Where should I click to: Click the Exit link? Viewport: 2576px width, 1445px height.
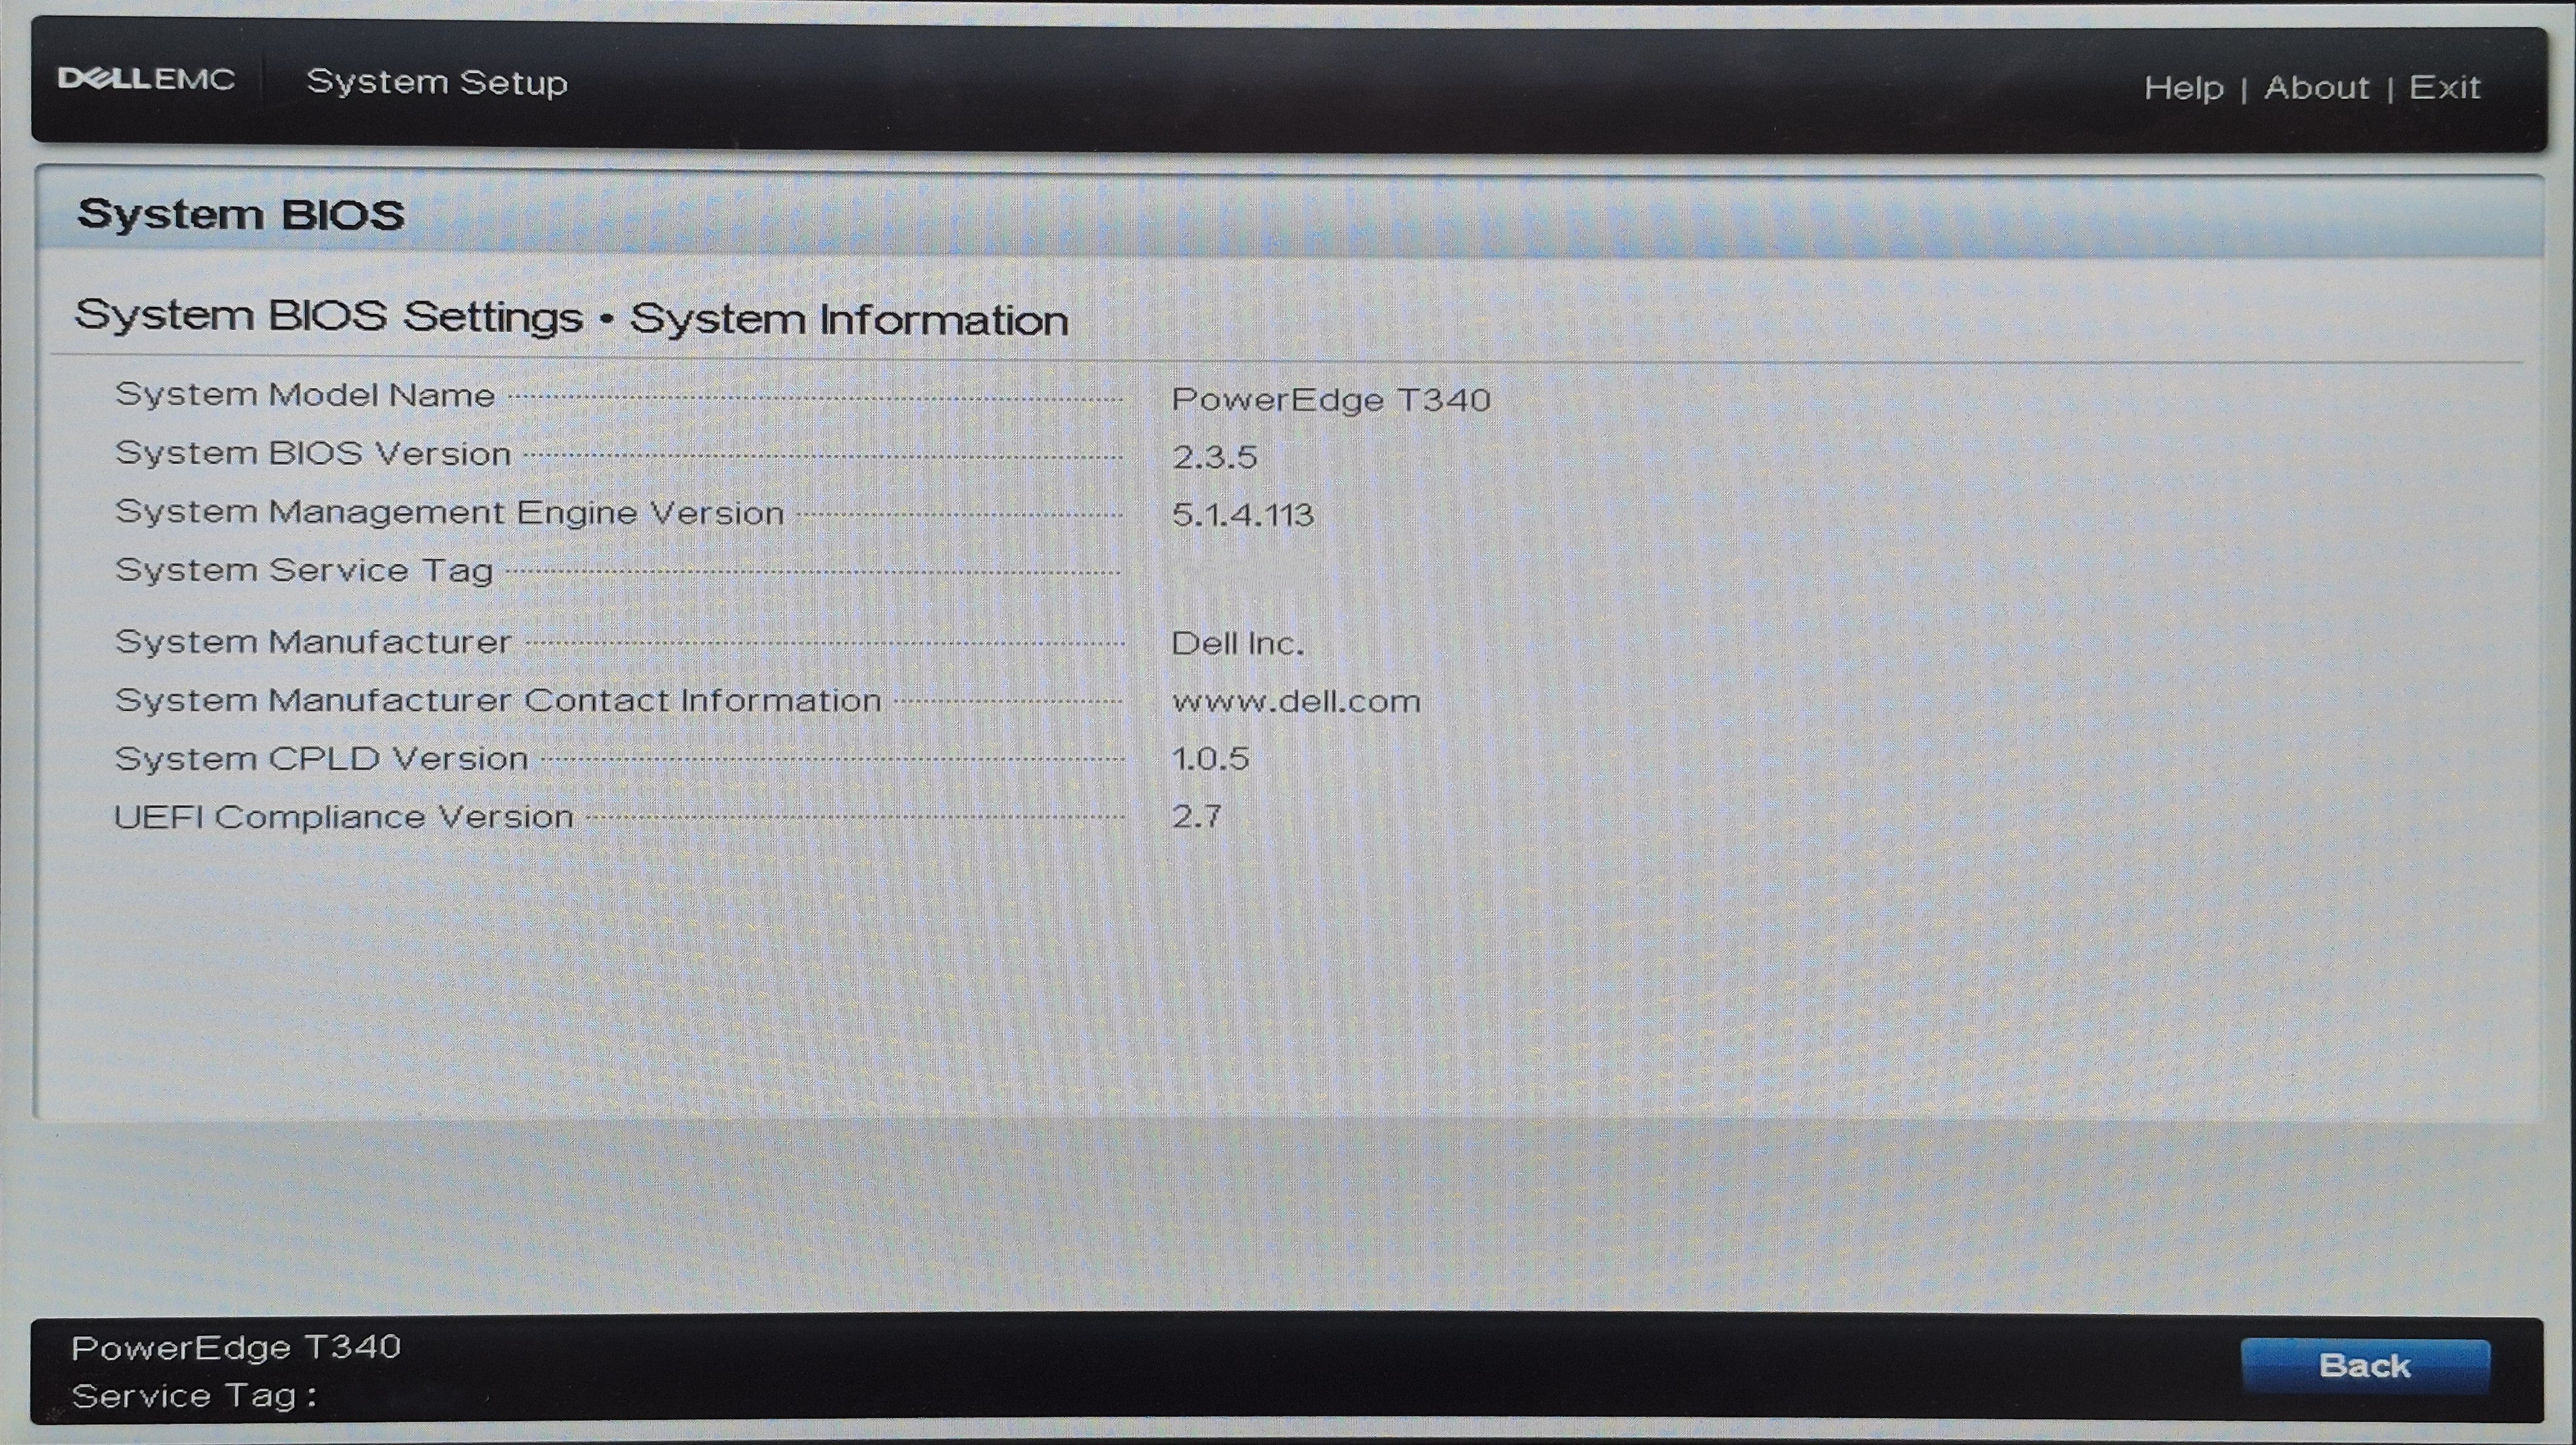tap(2444, 87)
